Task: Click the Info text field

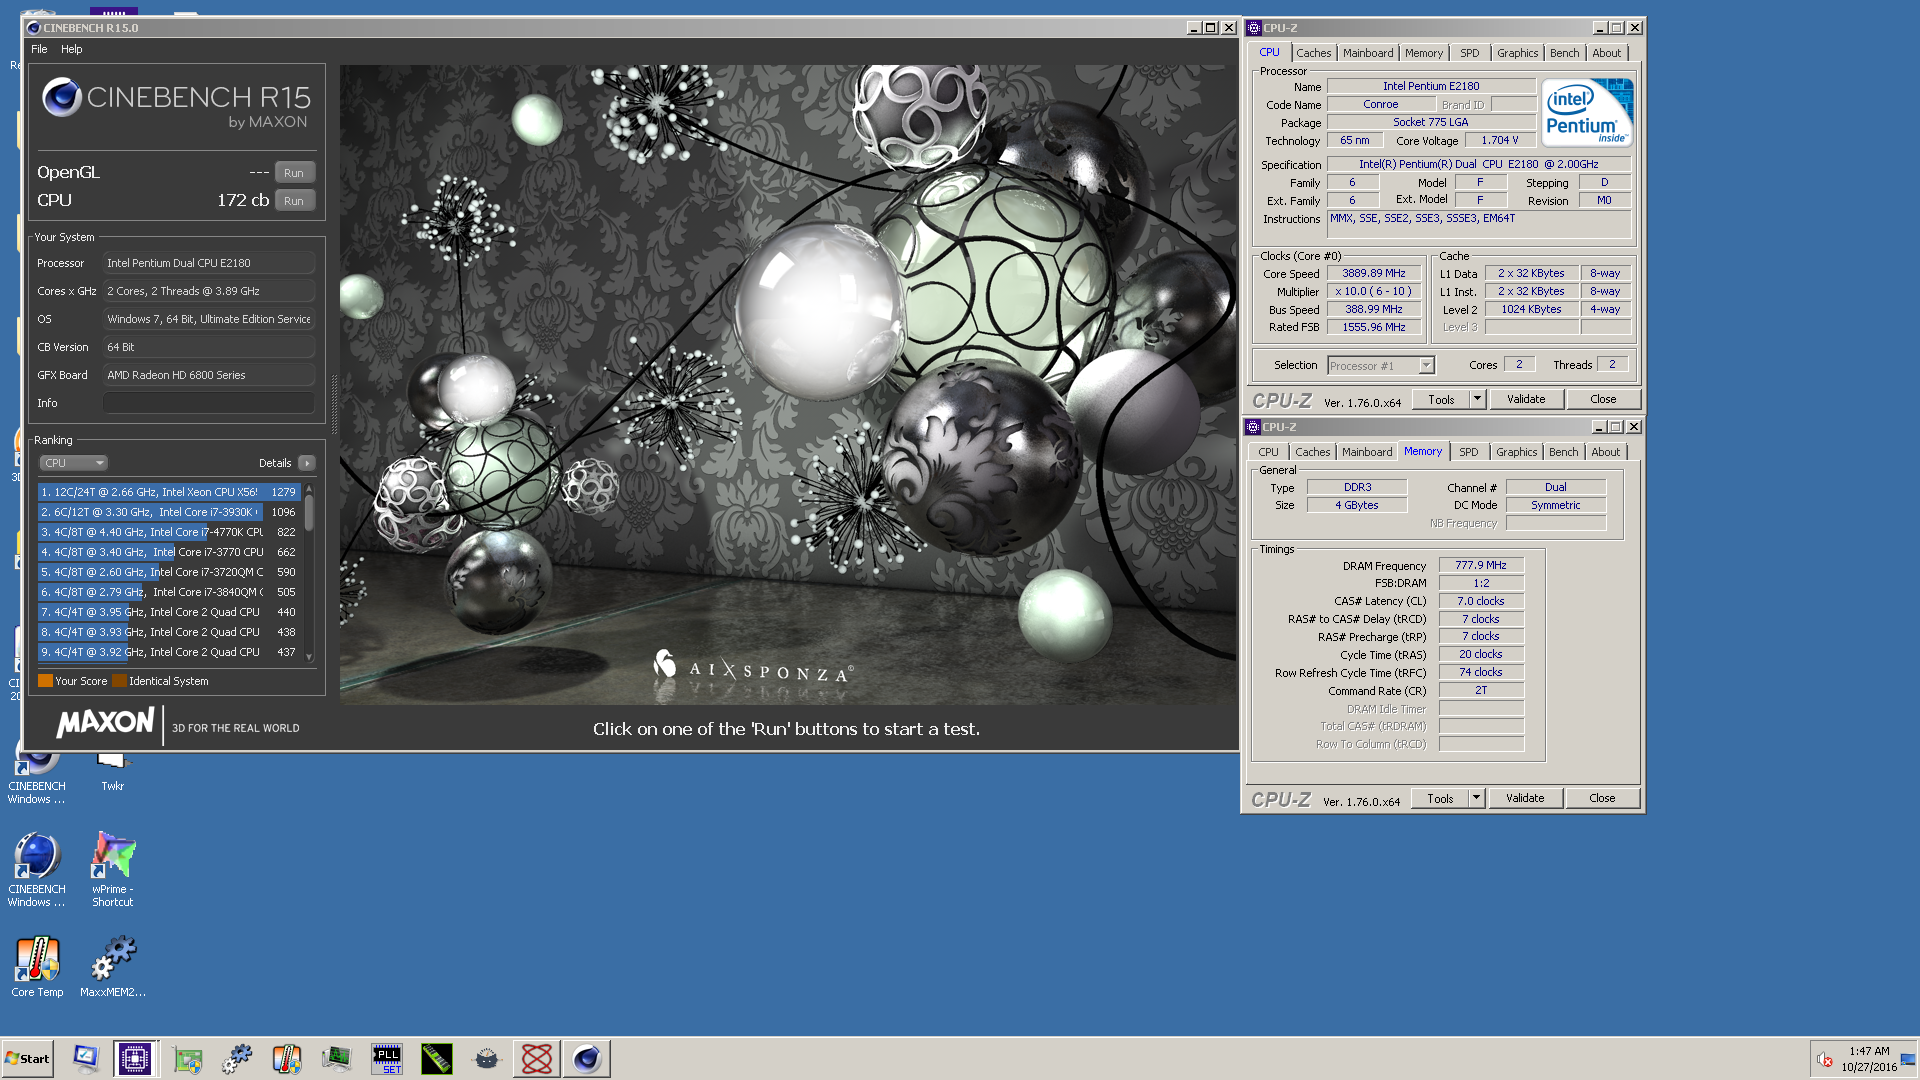Action: click(209, 403)
